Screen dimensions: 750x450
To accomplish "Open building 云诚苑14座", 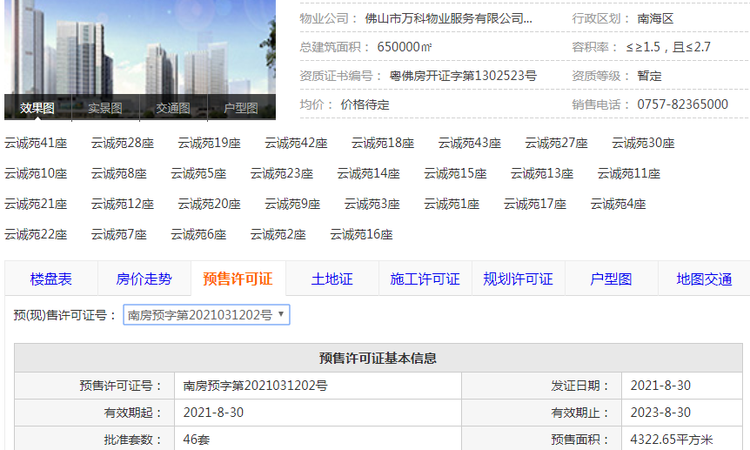I will 368,174.
